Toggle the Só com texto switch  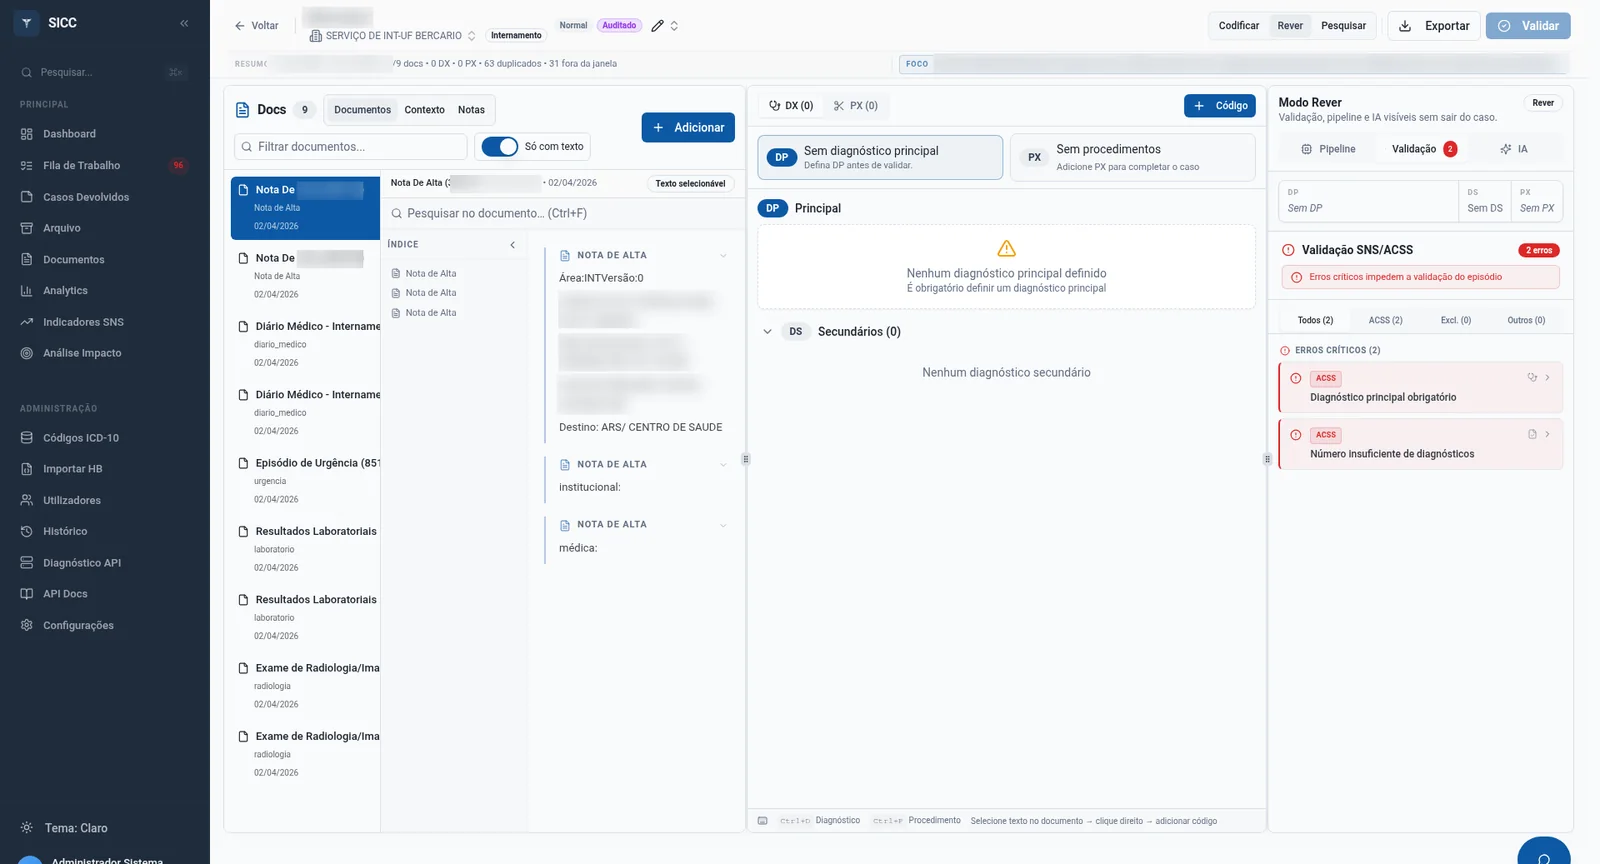coord(500,147)
